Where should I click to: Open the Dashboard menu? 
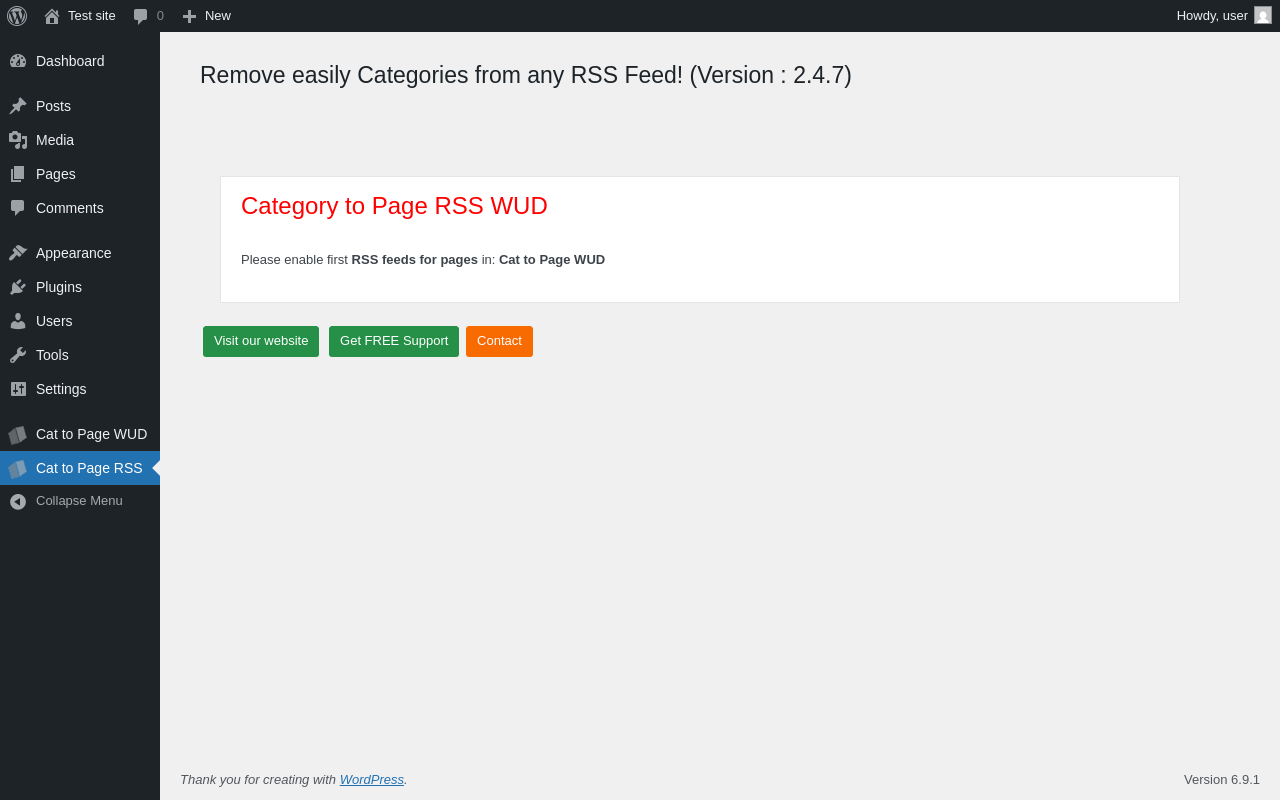click(80, 61)
